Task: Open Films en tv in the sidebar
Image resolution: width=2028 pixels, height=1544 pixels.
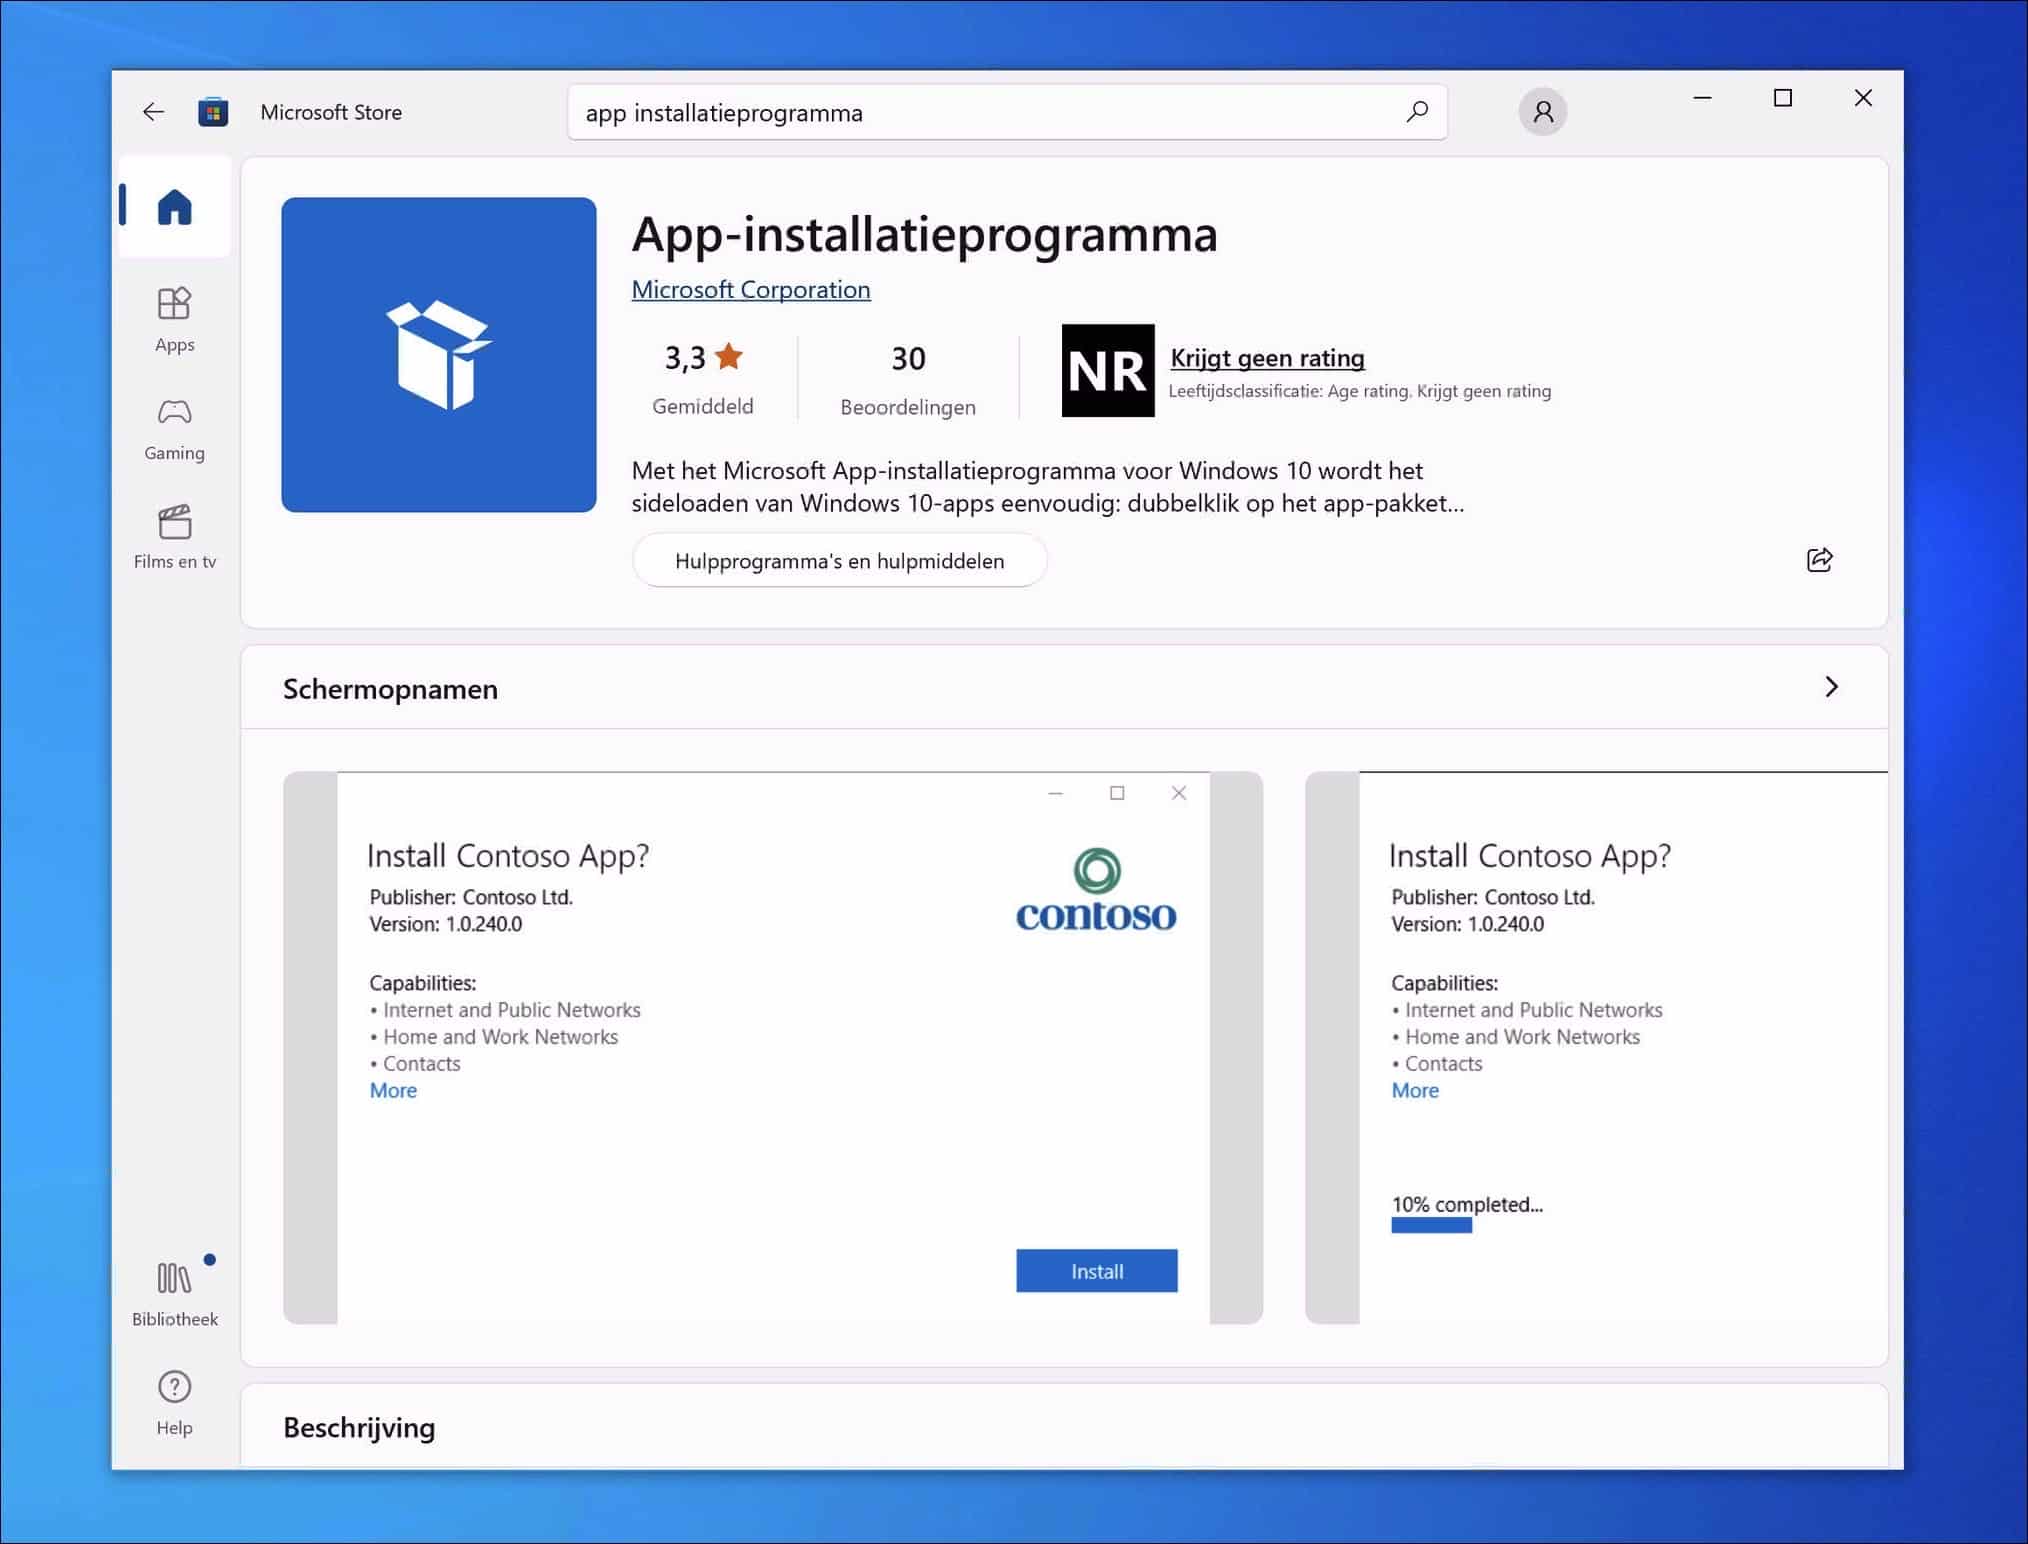Action: pyautogui.click(x=175, y=535)
